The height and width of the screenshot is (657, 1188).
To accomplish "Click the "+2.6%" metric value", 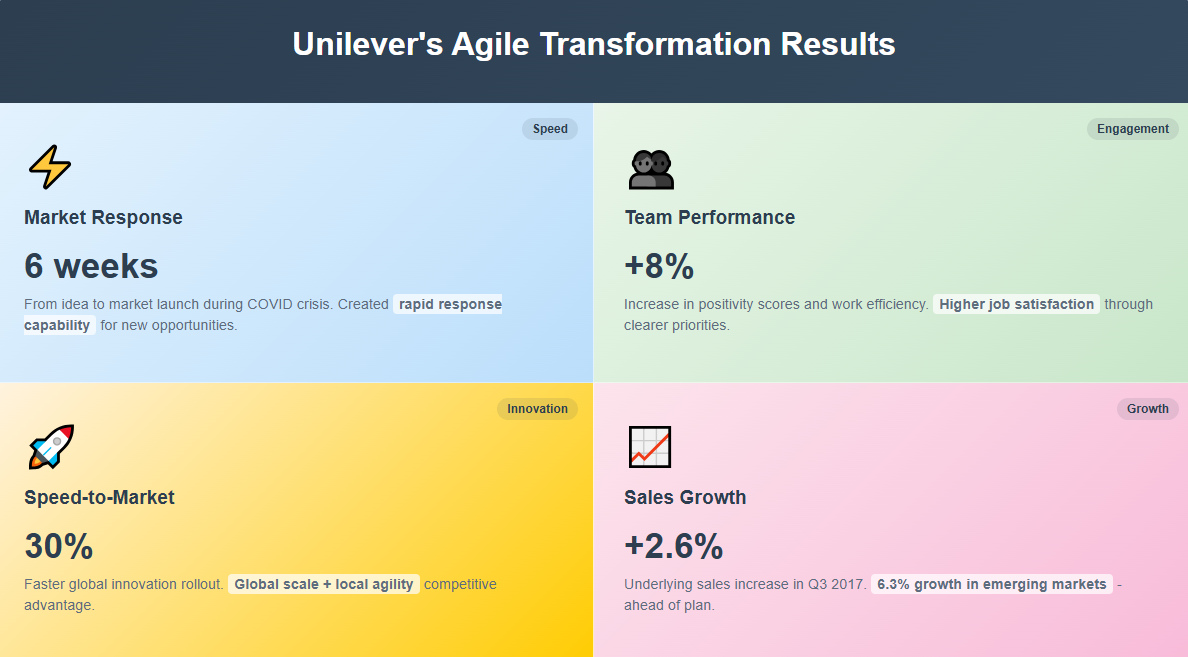I will click(x=674, y=546).
